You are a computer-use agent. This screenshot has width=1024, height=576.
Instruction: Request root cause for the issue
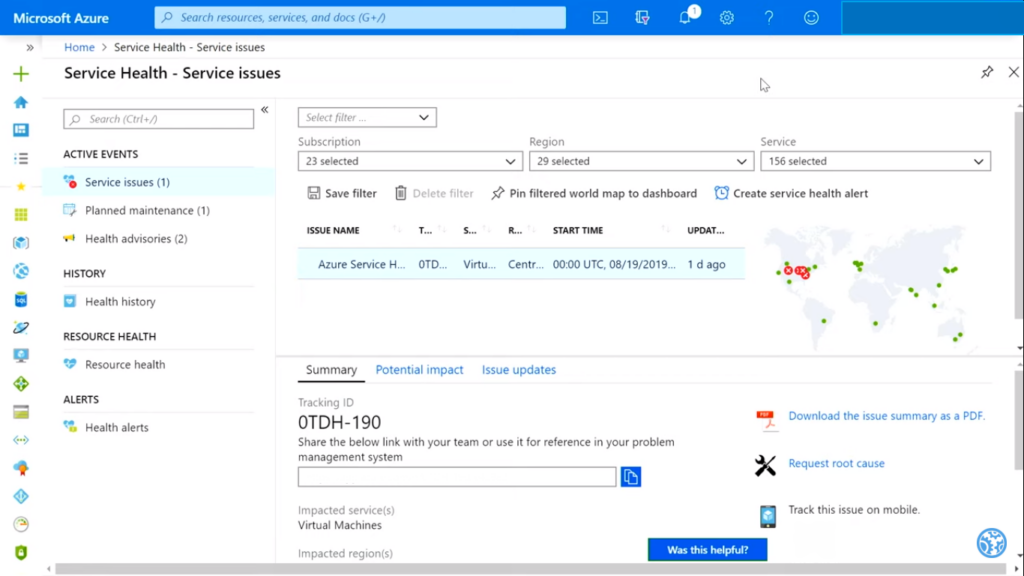click(x=836, y=463)
